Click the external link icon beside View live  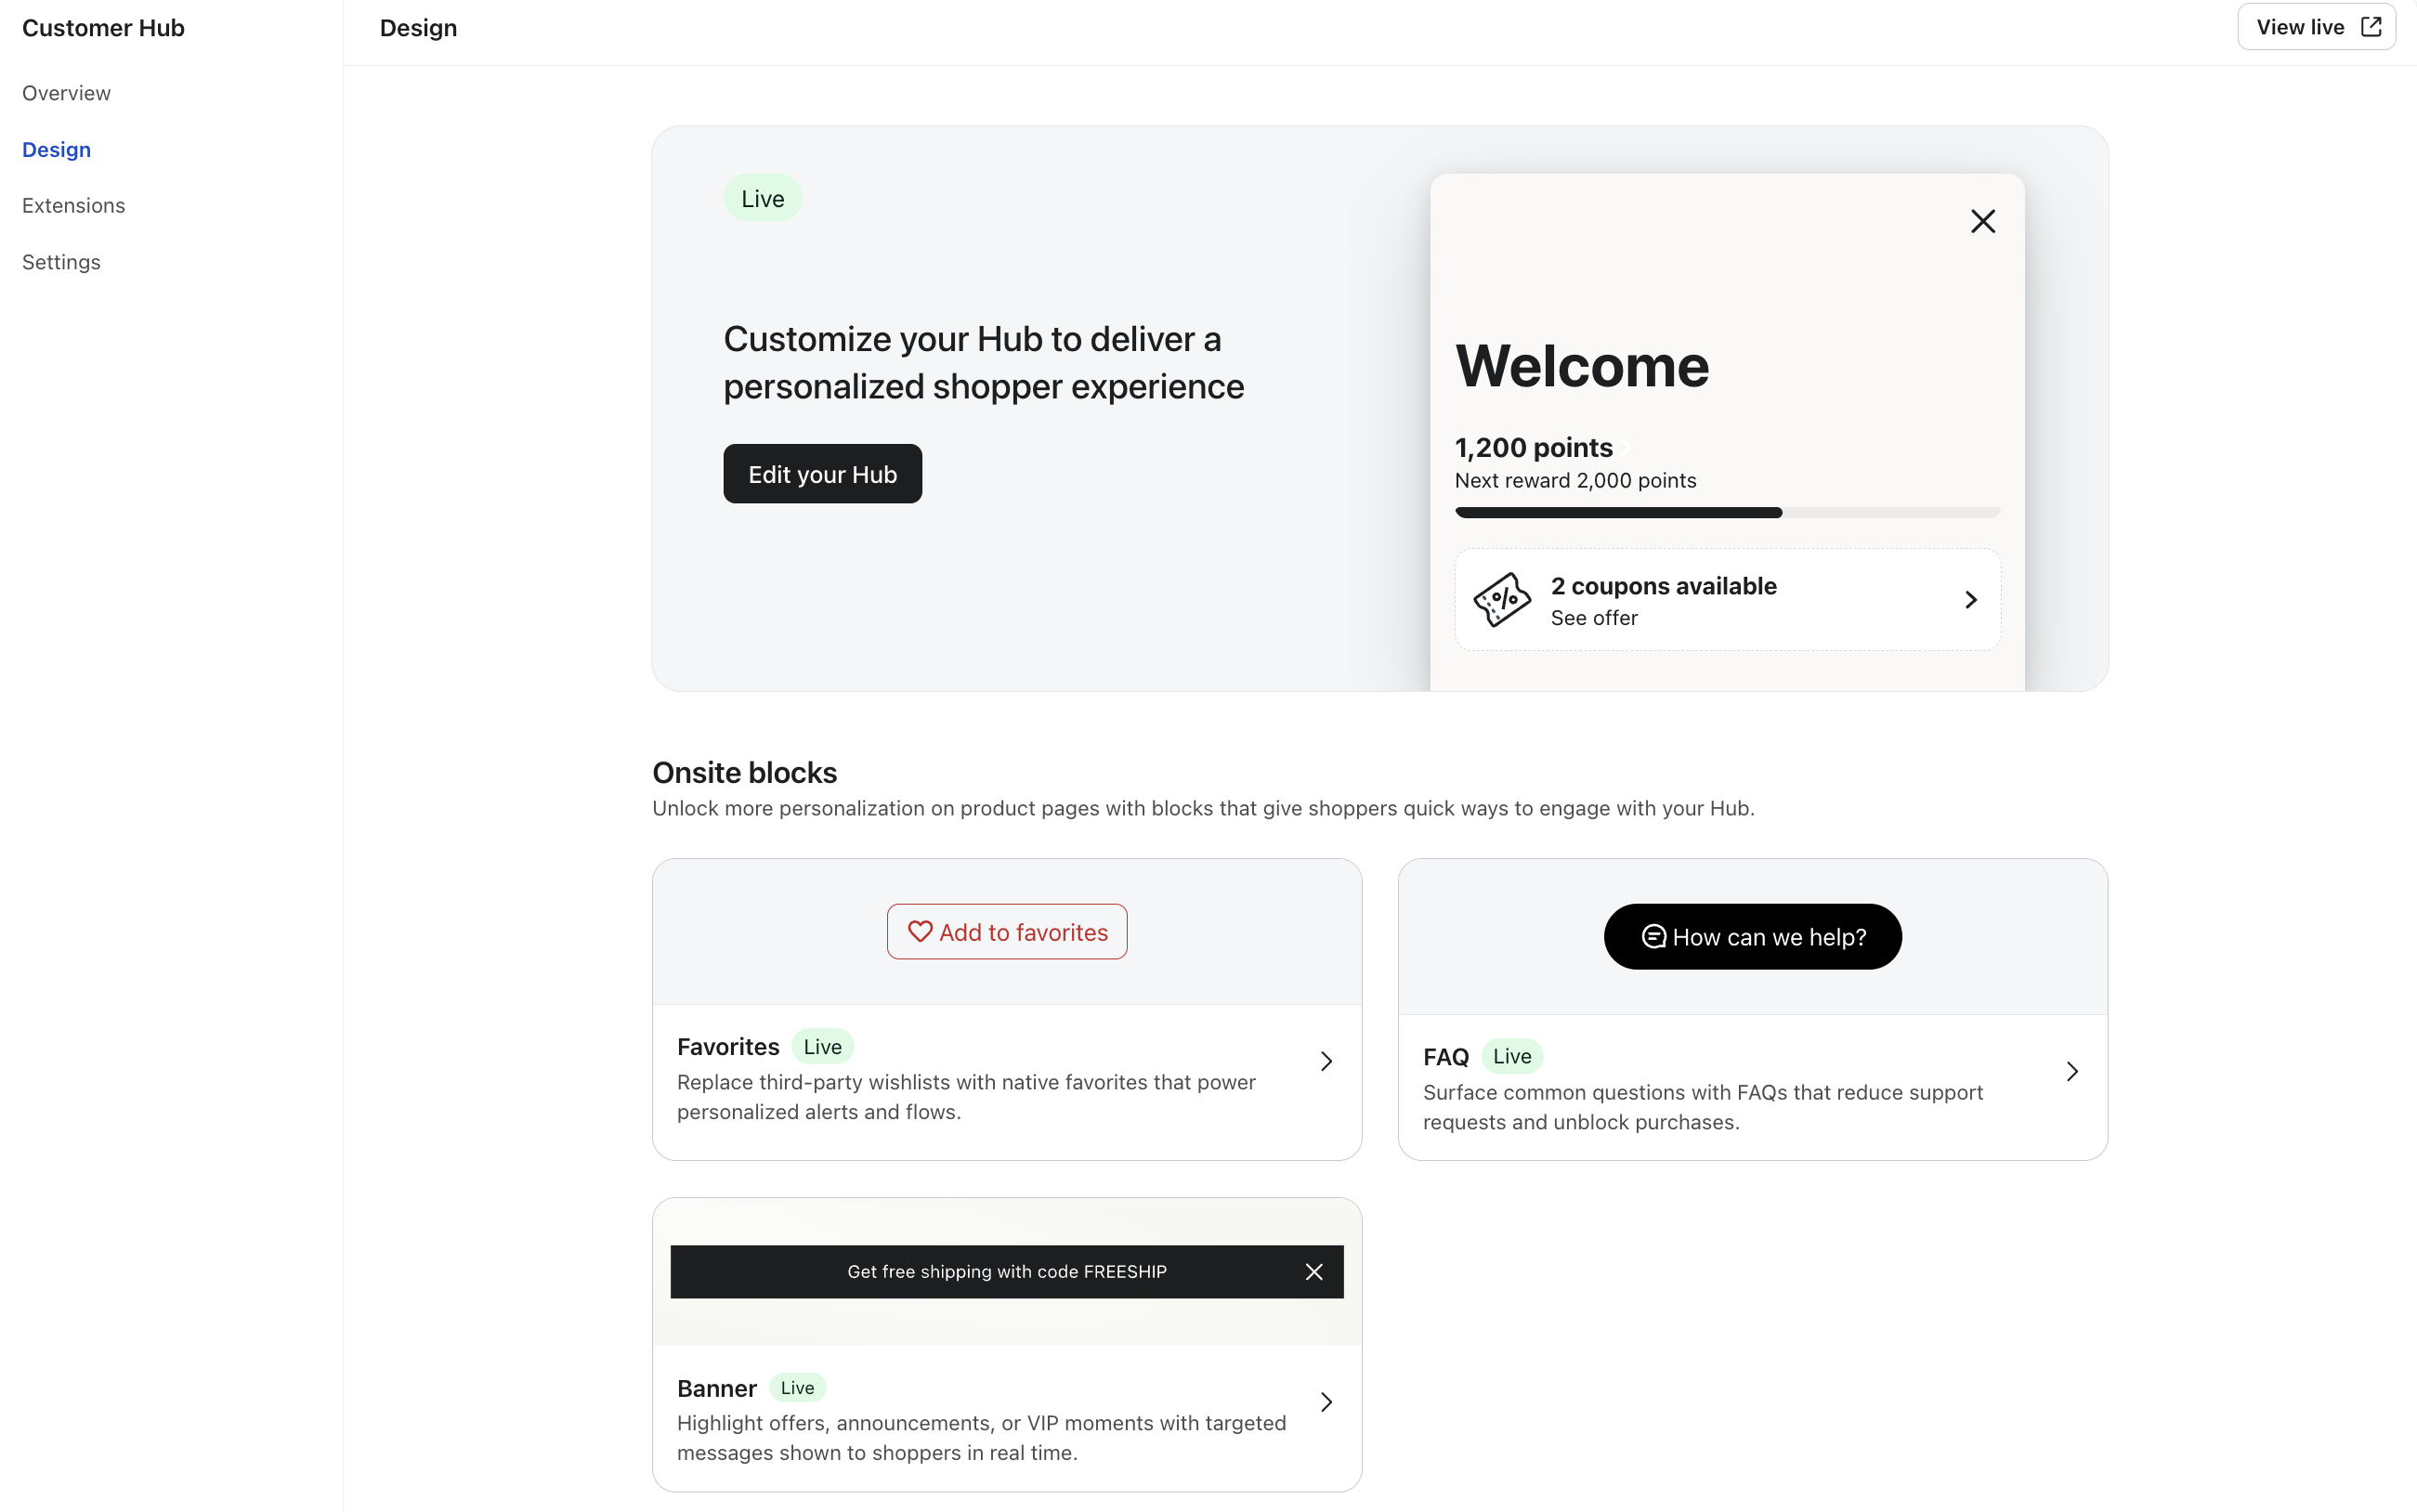(x=2370, y=27)
